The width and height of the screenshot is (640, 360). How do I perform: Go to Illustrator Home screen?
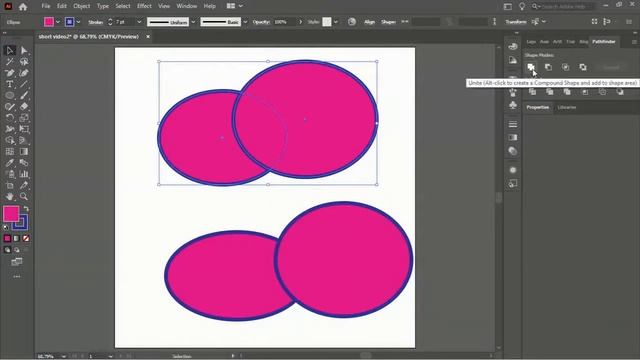[x=23, y=7]
